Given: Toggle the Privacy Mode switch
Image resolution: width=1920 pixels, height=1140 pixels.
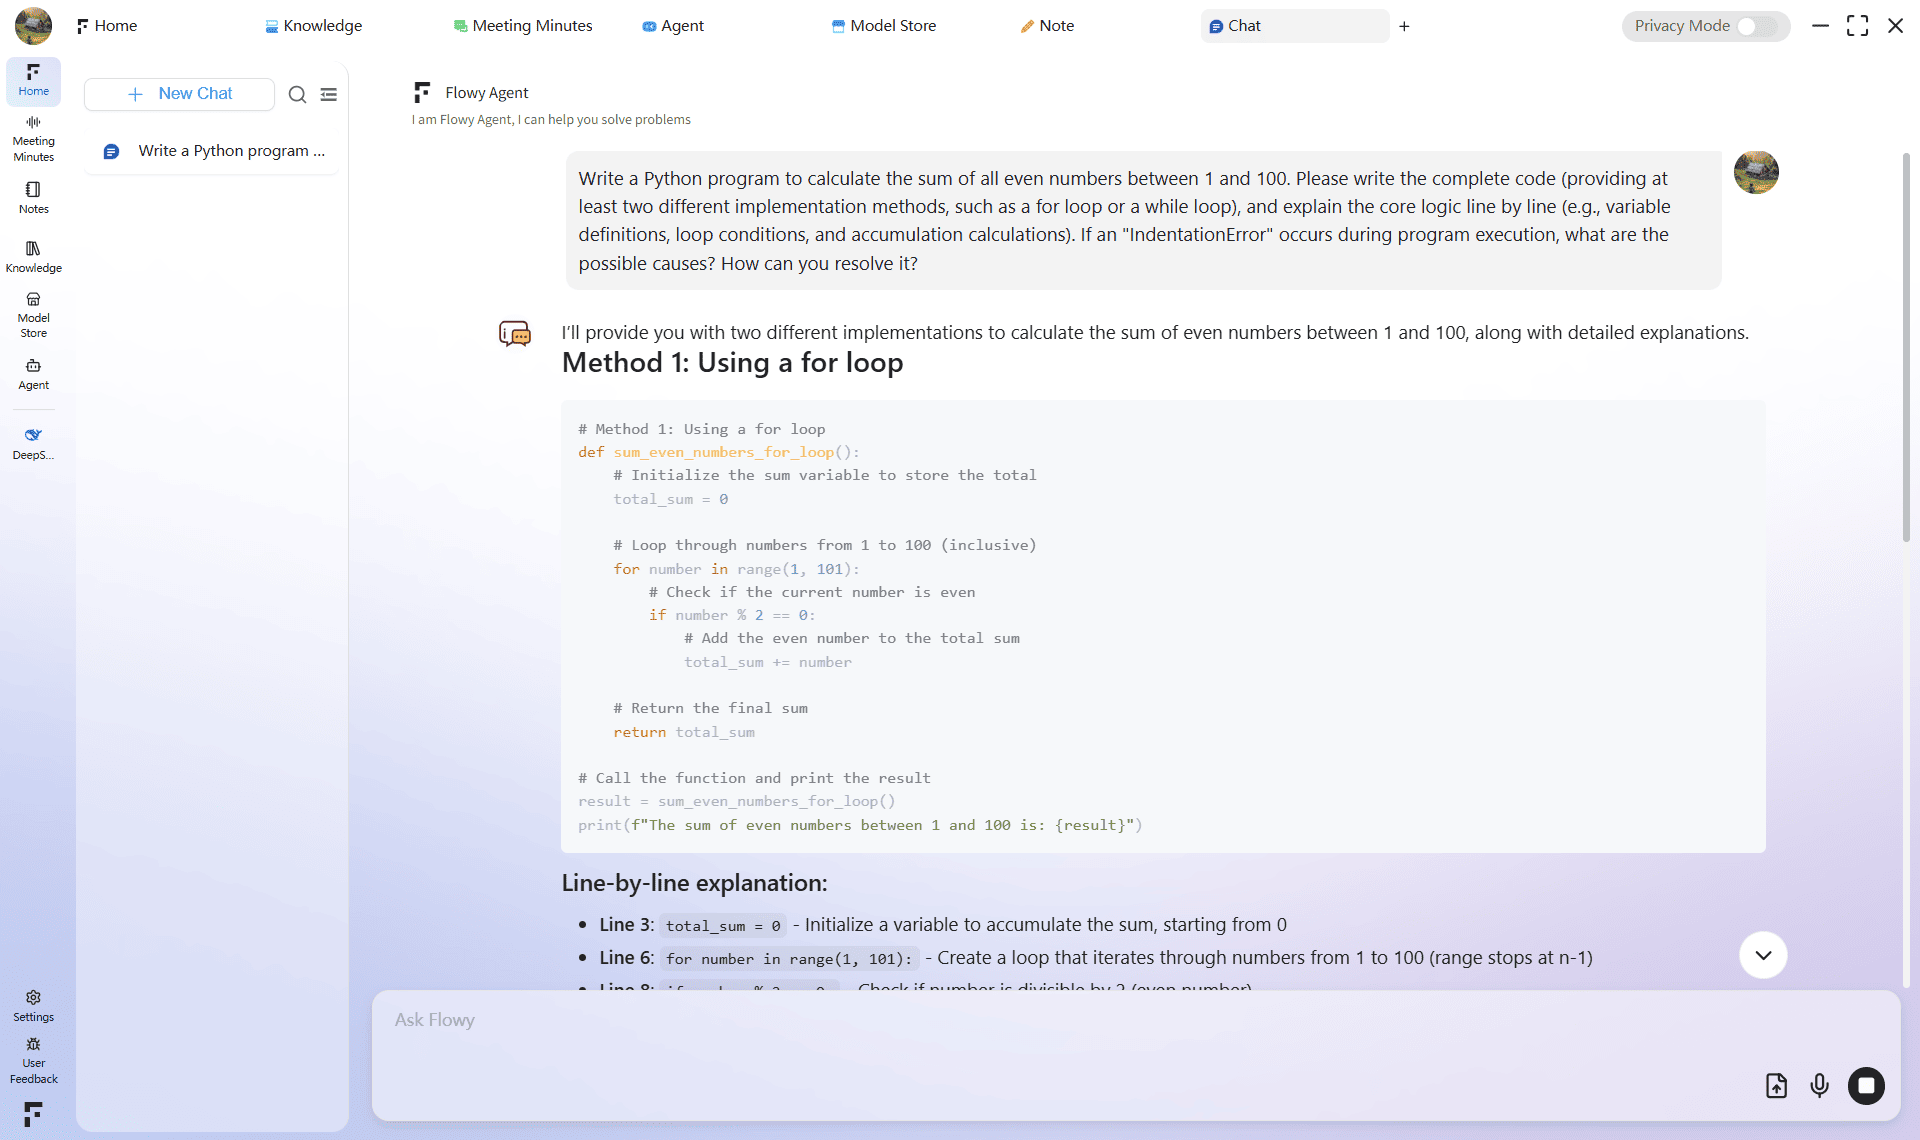Looking at the screenshot, I should tap(1757, 26).
